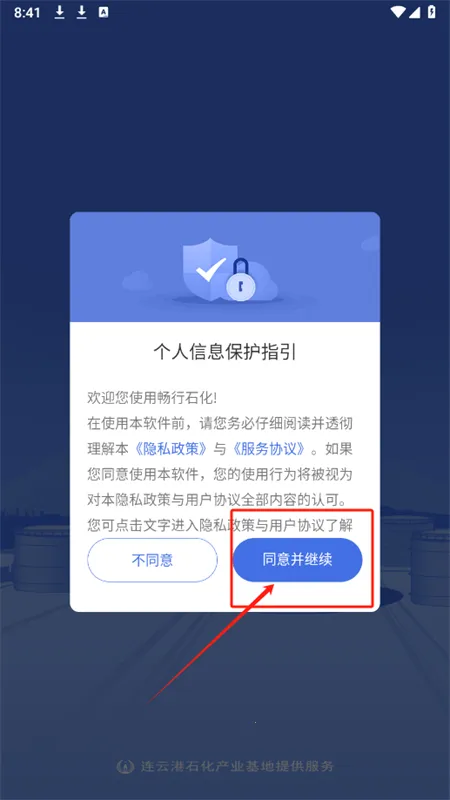Viewport: 450px width, 800px height.
Task: Tap the shield checkmark icon
Action: tap(210, 268)
